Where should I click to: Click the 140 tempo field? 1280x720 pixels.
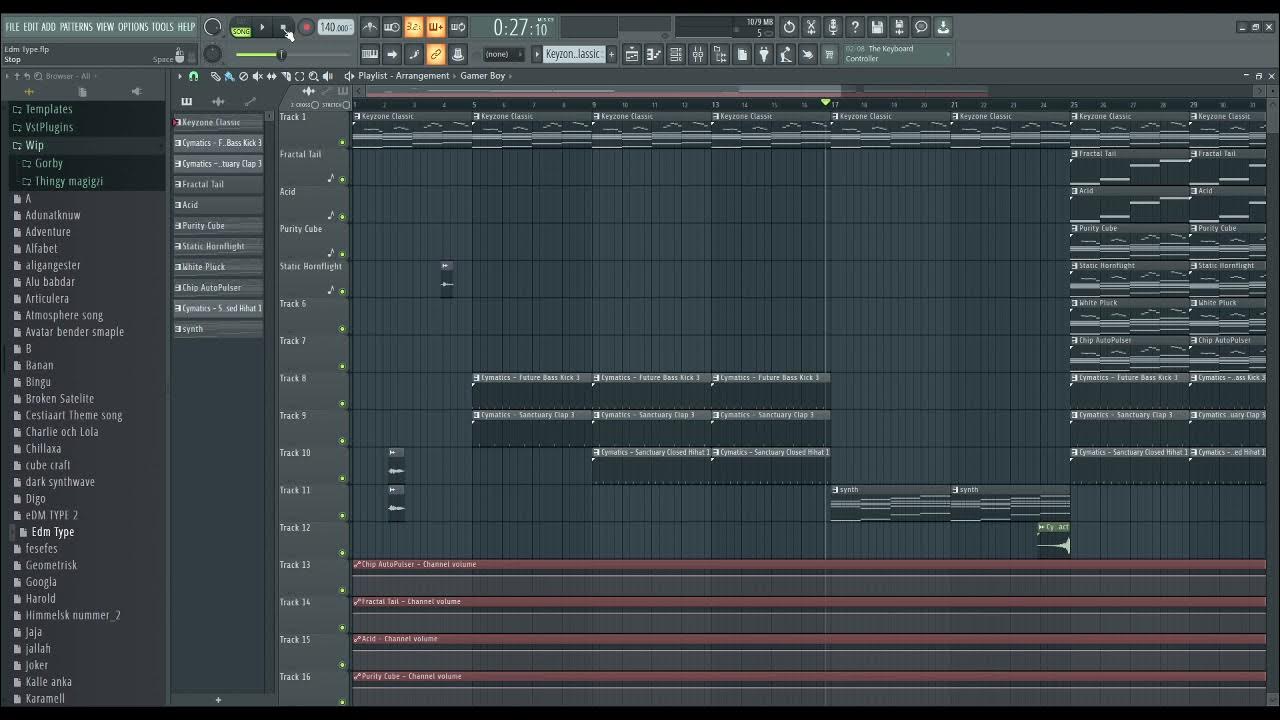336,28
